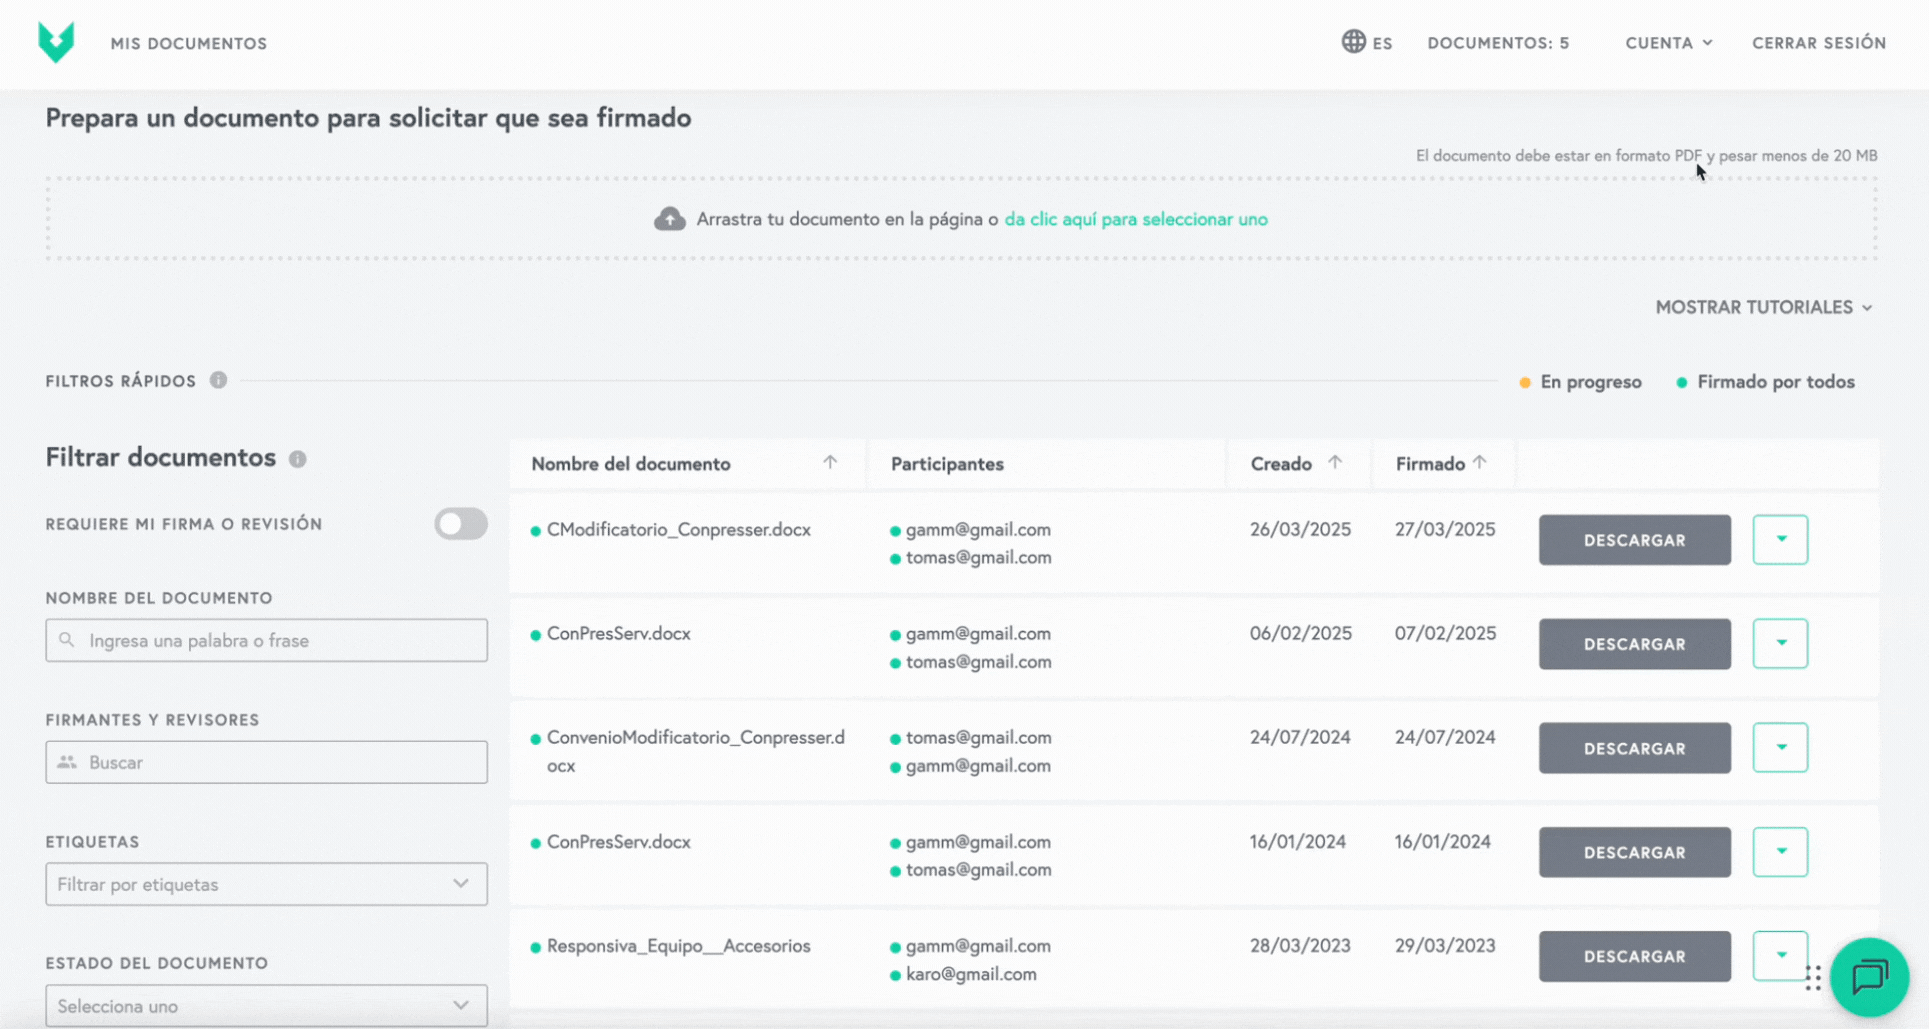
Task: Click the info icon beside FILTROS RÁPIDOS
Action: coord(219,380)
